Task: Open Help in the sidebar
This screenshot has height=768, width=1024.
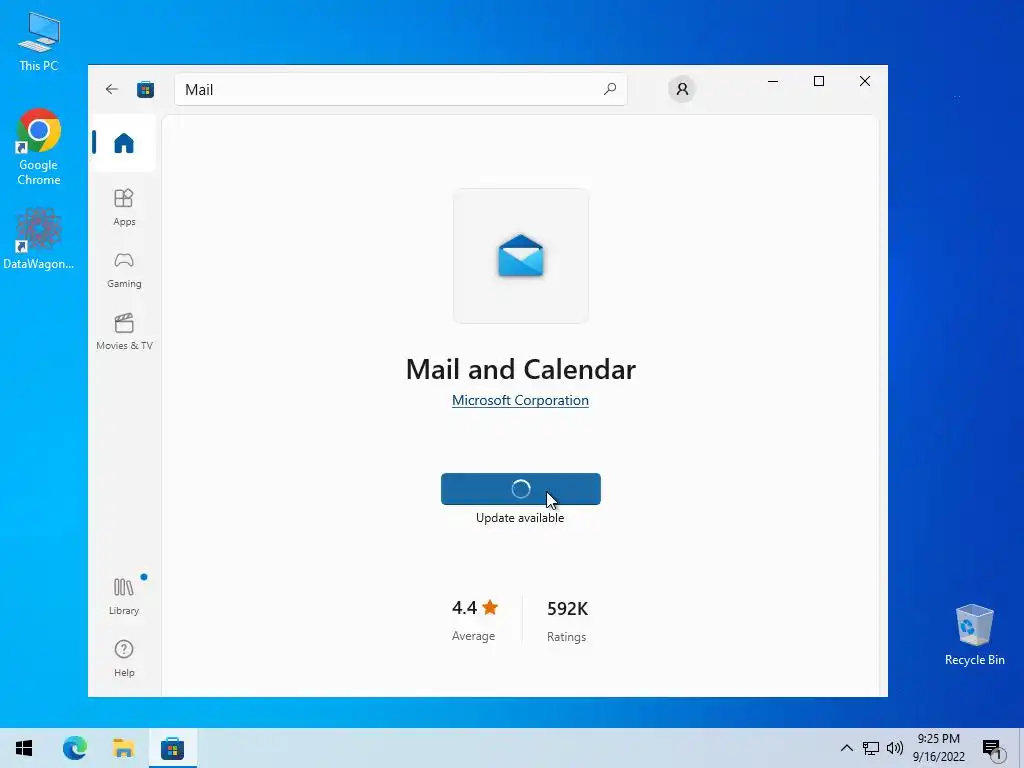Action: tap(123, 658)
